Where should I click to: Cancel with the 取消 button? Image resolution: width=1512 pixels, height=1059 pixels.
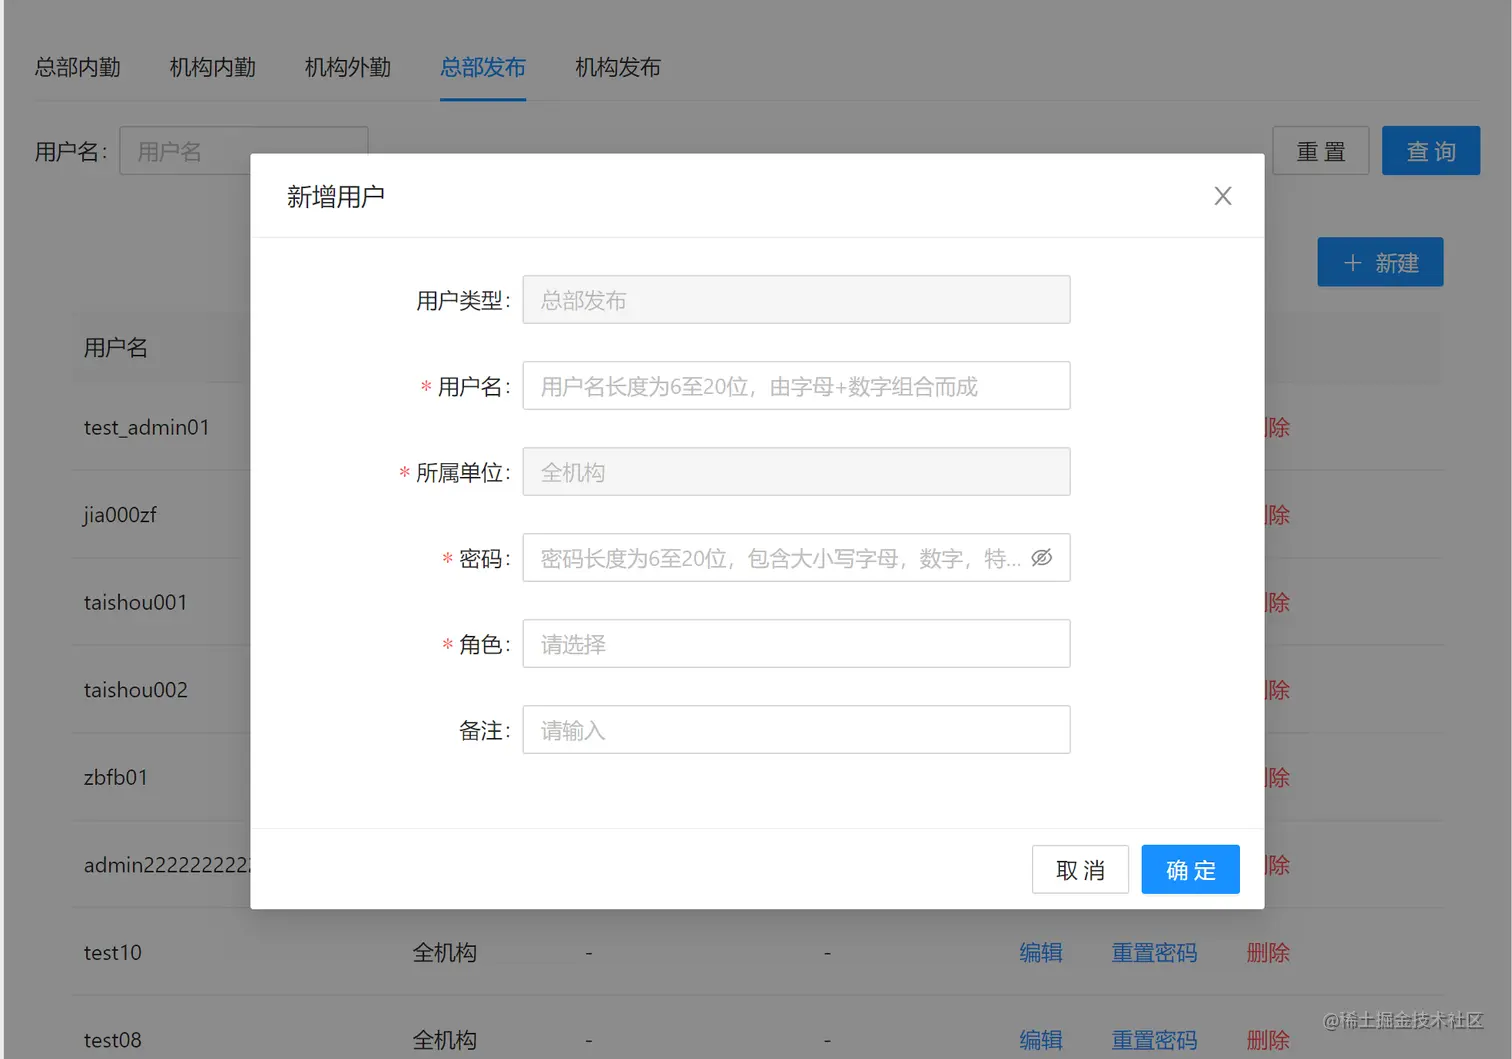click(1080, 870)
